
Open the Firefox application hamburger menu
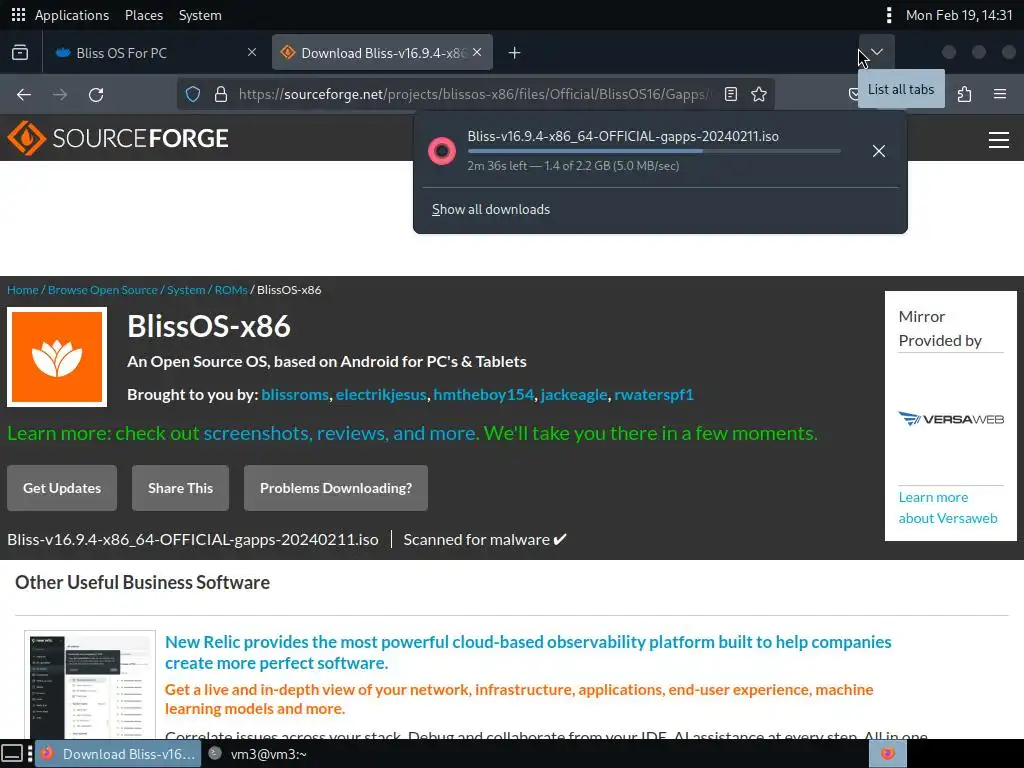pyautogui.click(x=1000, y=95)
